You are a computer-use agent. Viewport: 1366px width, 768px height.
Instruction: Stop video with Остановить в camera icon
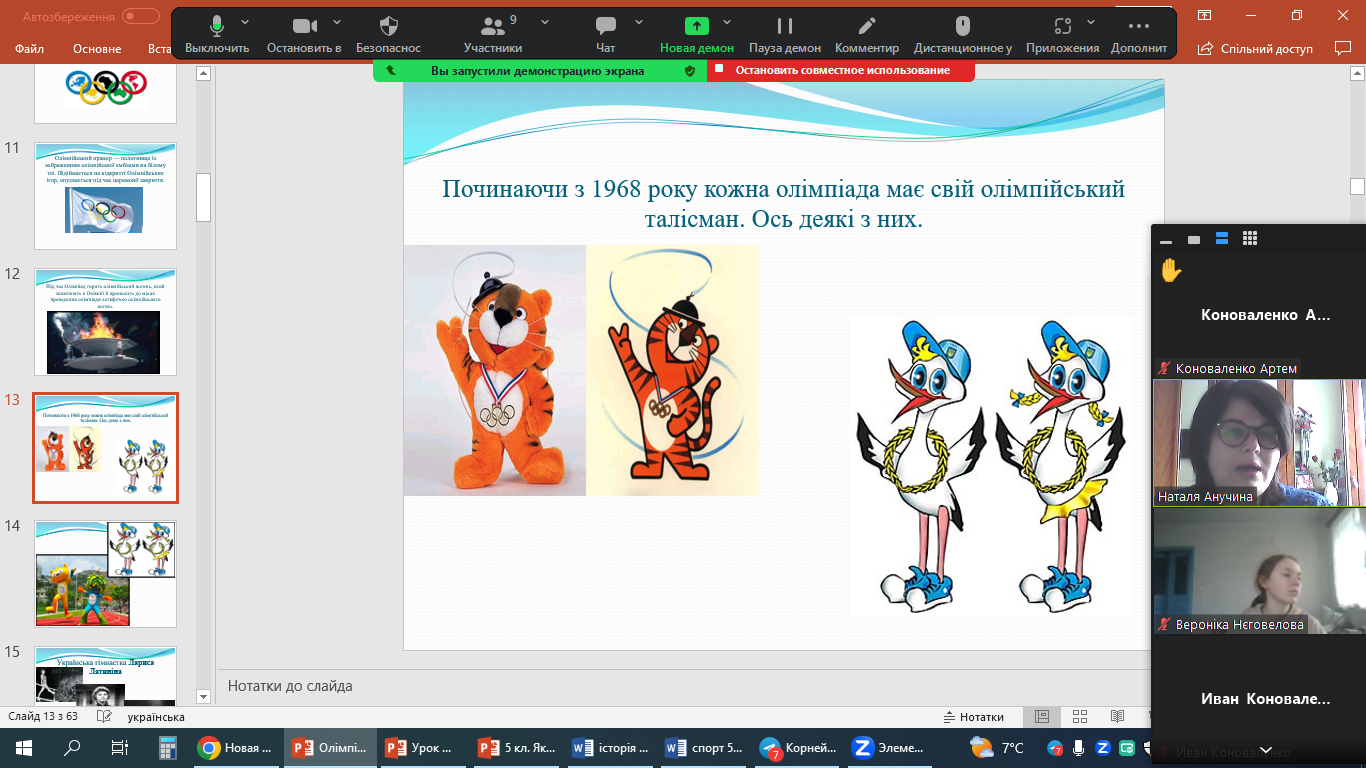(x=304, y=34)
